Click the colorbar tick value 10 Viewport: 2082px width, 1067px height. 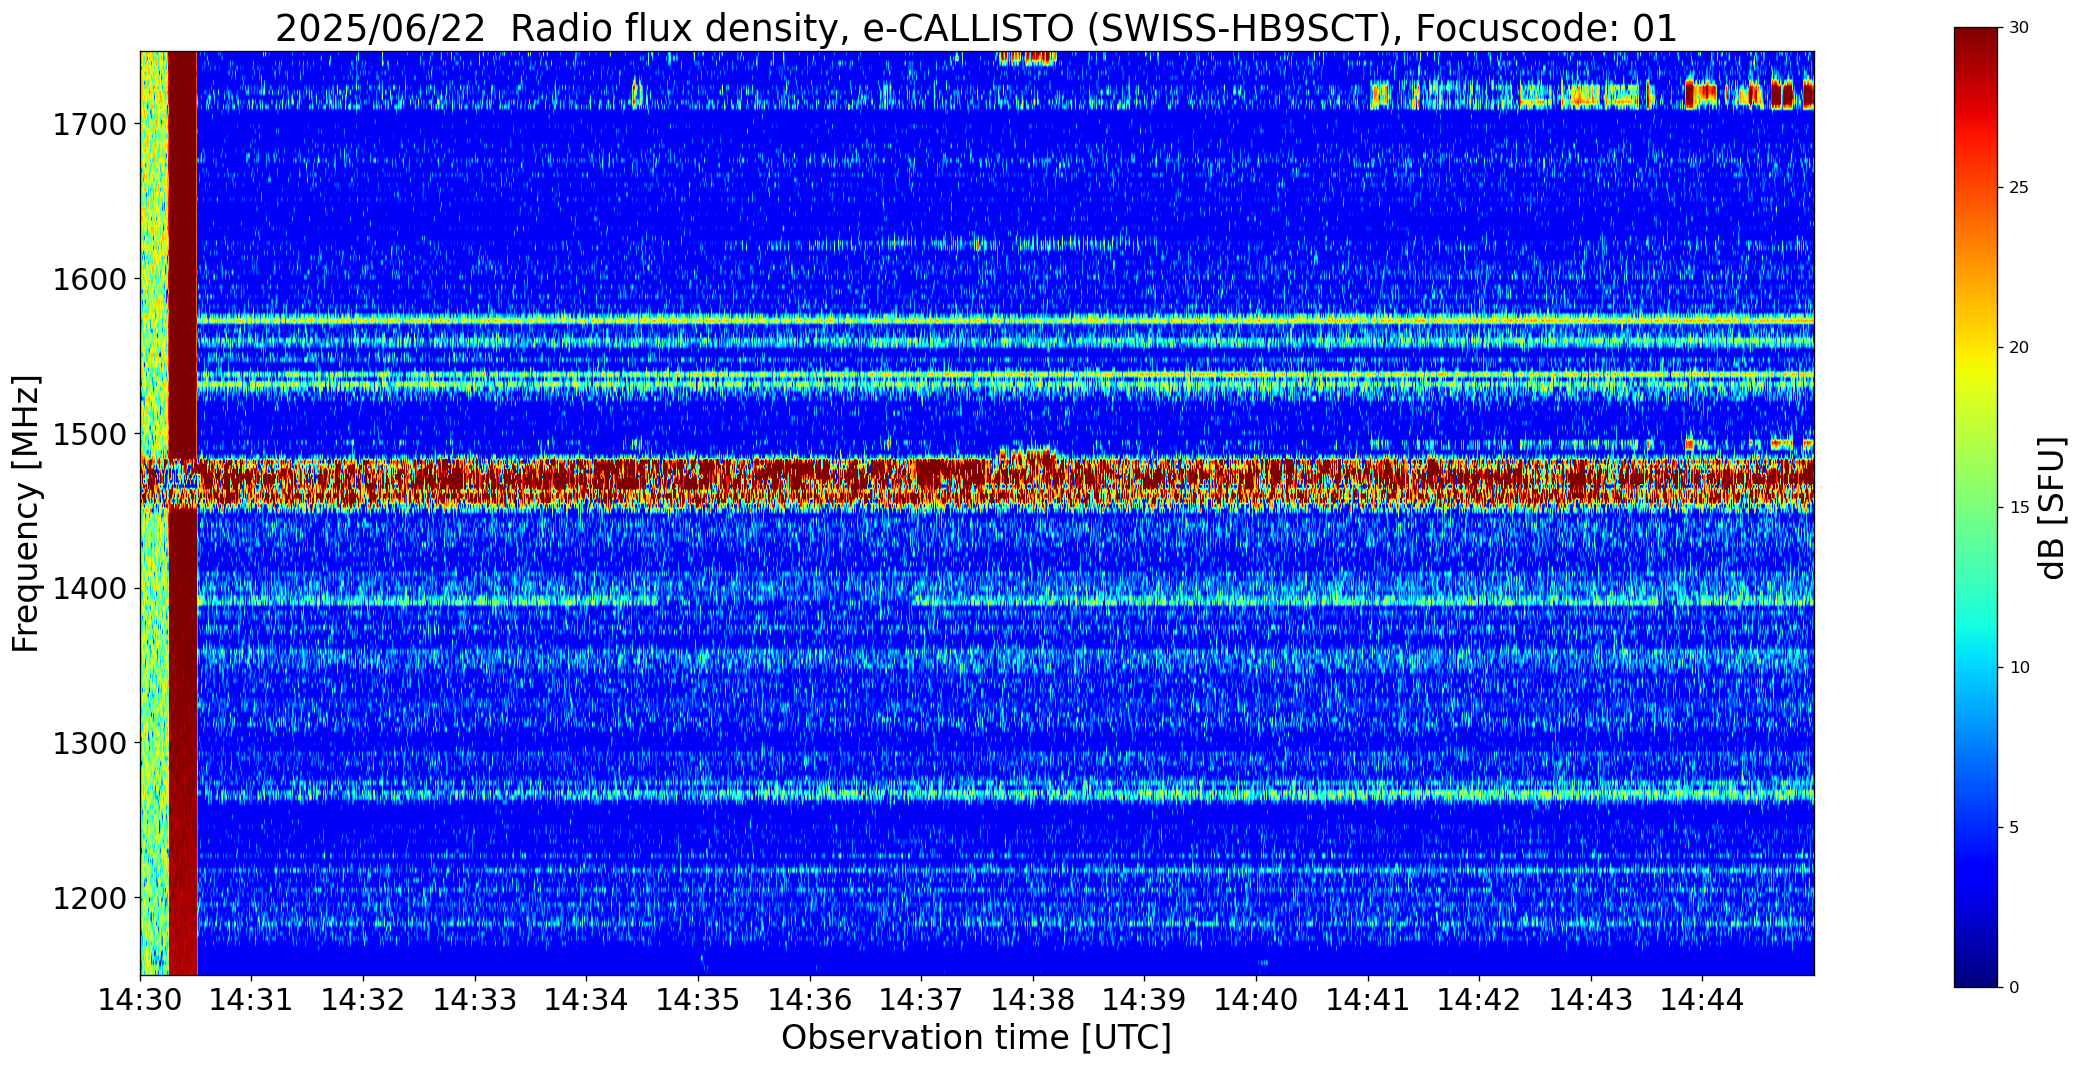click(x=2019, y=668)
